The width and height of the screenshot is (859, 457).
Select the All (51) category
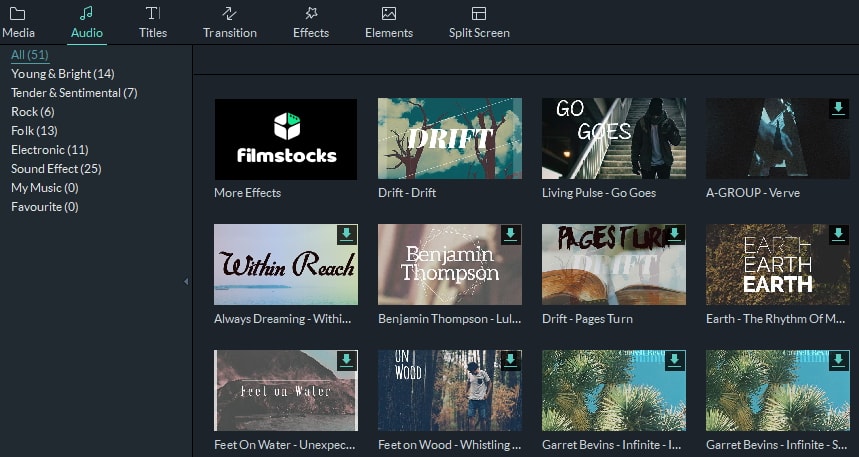tap(30, 55)
